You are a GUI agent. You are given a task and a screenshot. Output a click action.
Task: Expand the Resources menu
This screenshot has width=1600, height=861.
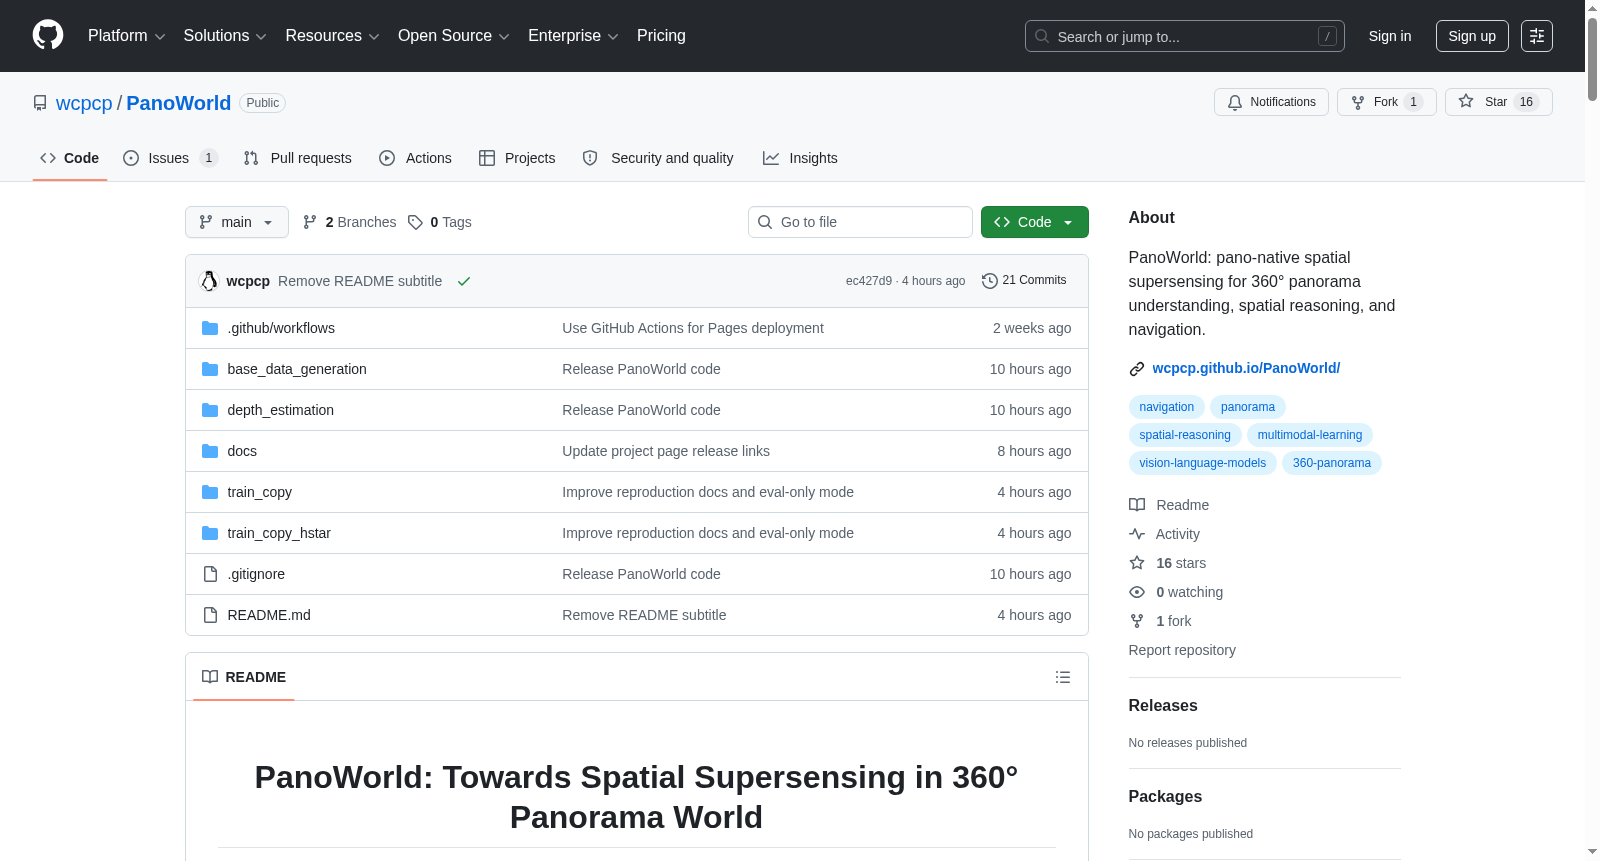point(332,36)
